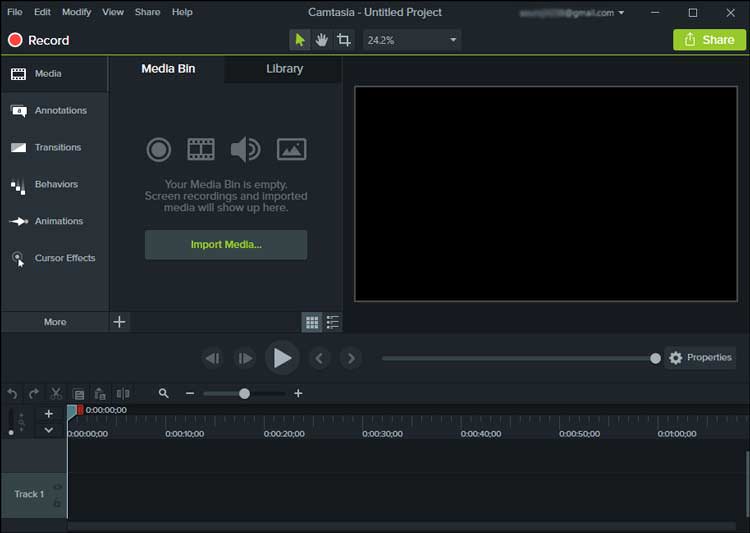Open the File menu
This screenshot has height=533, width=750.
coord(15,12)
